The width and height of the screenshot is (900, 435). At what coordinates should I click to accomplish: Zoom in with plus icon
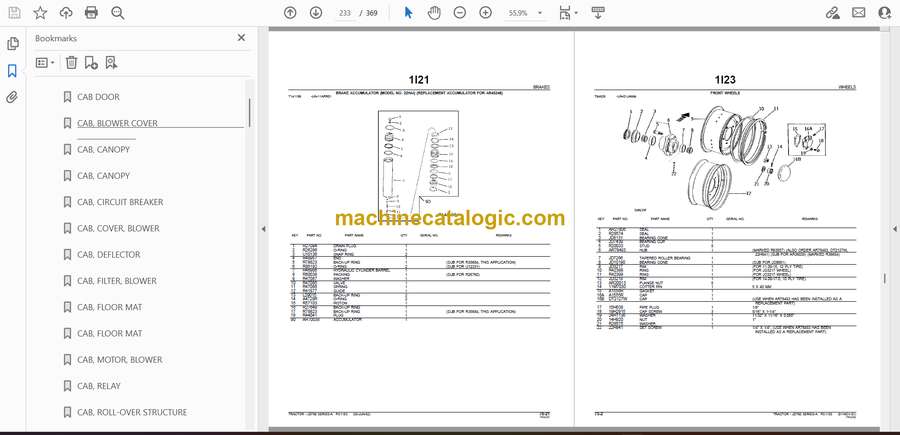coord(486,13)
